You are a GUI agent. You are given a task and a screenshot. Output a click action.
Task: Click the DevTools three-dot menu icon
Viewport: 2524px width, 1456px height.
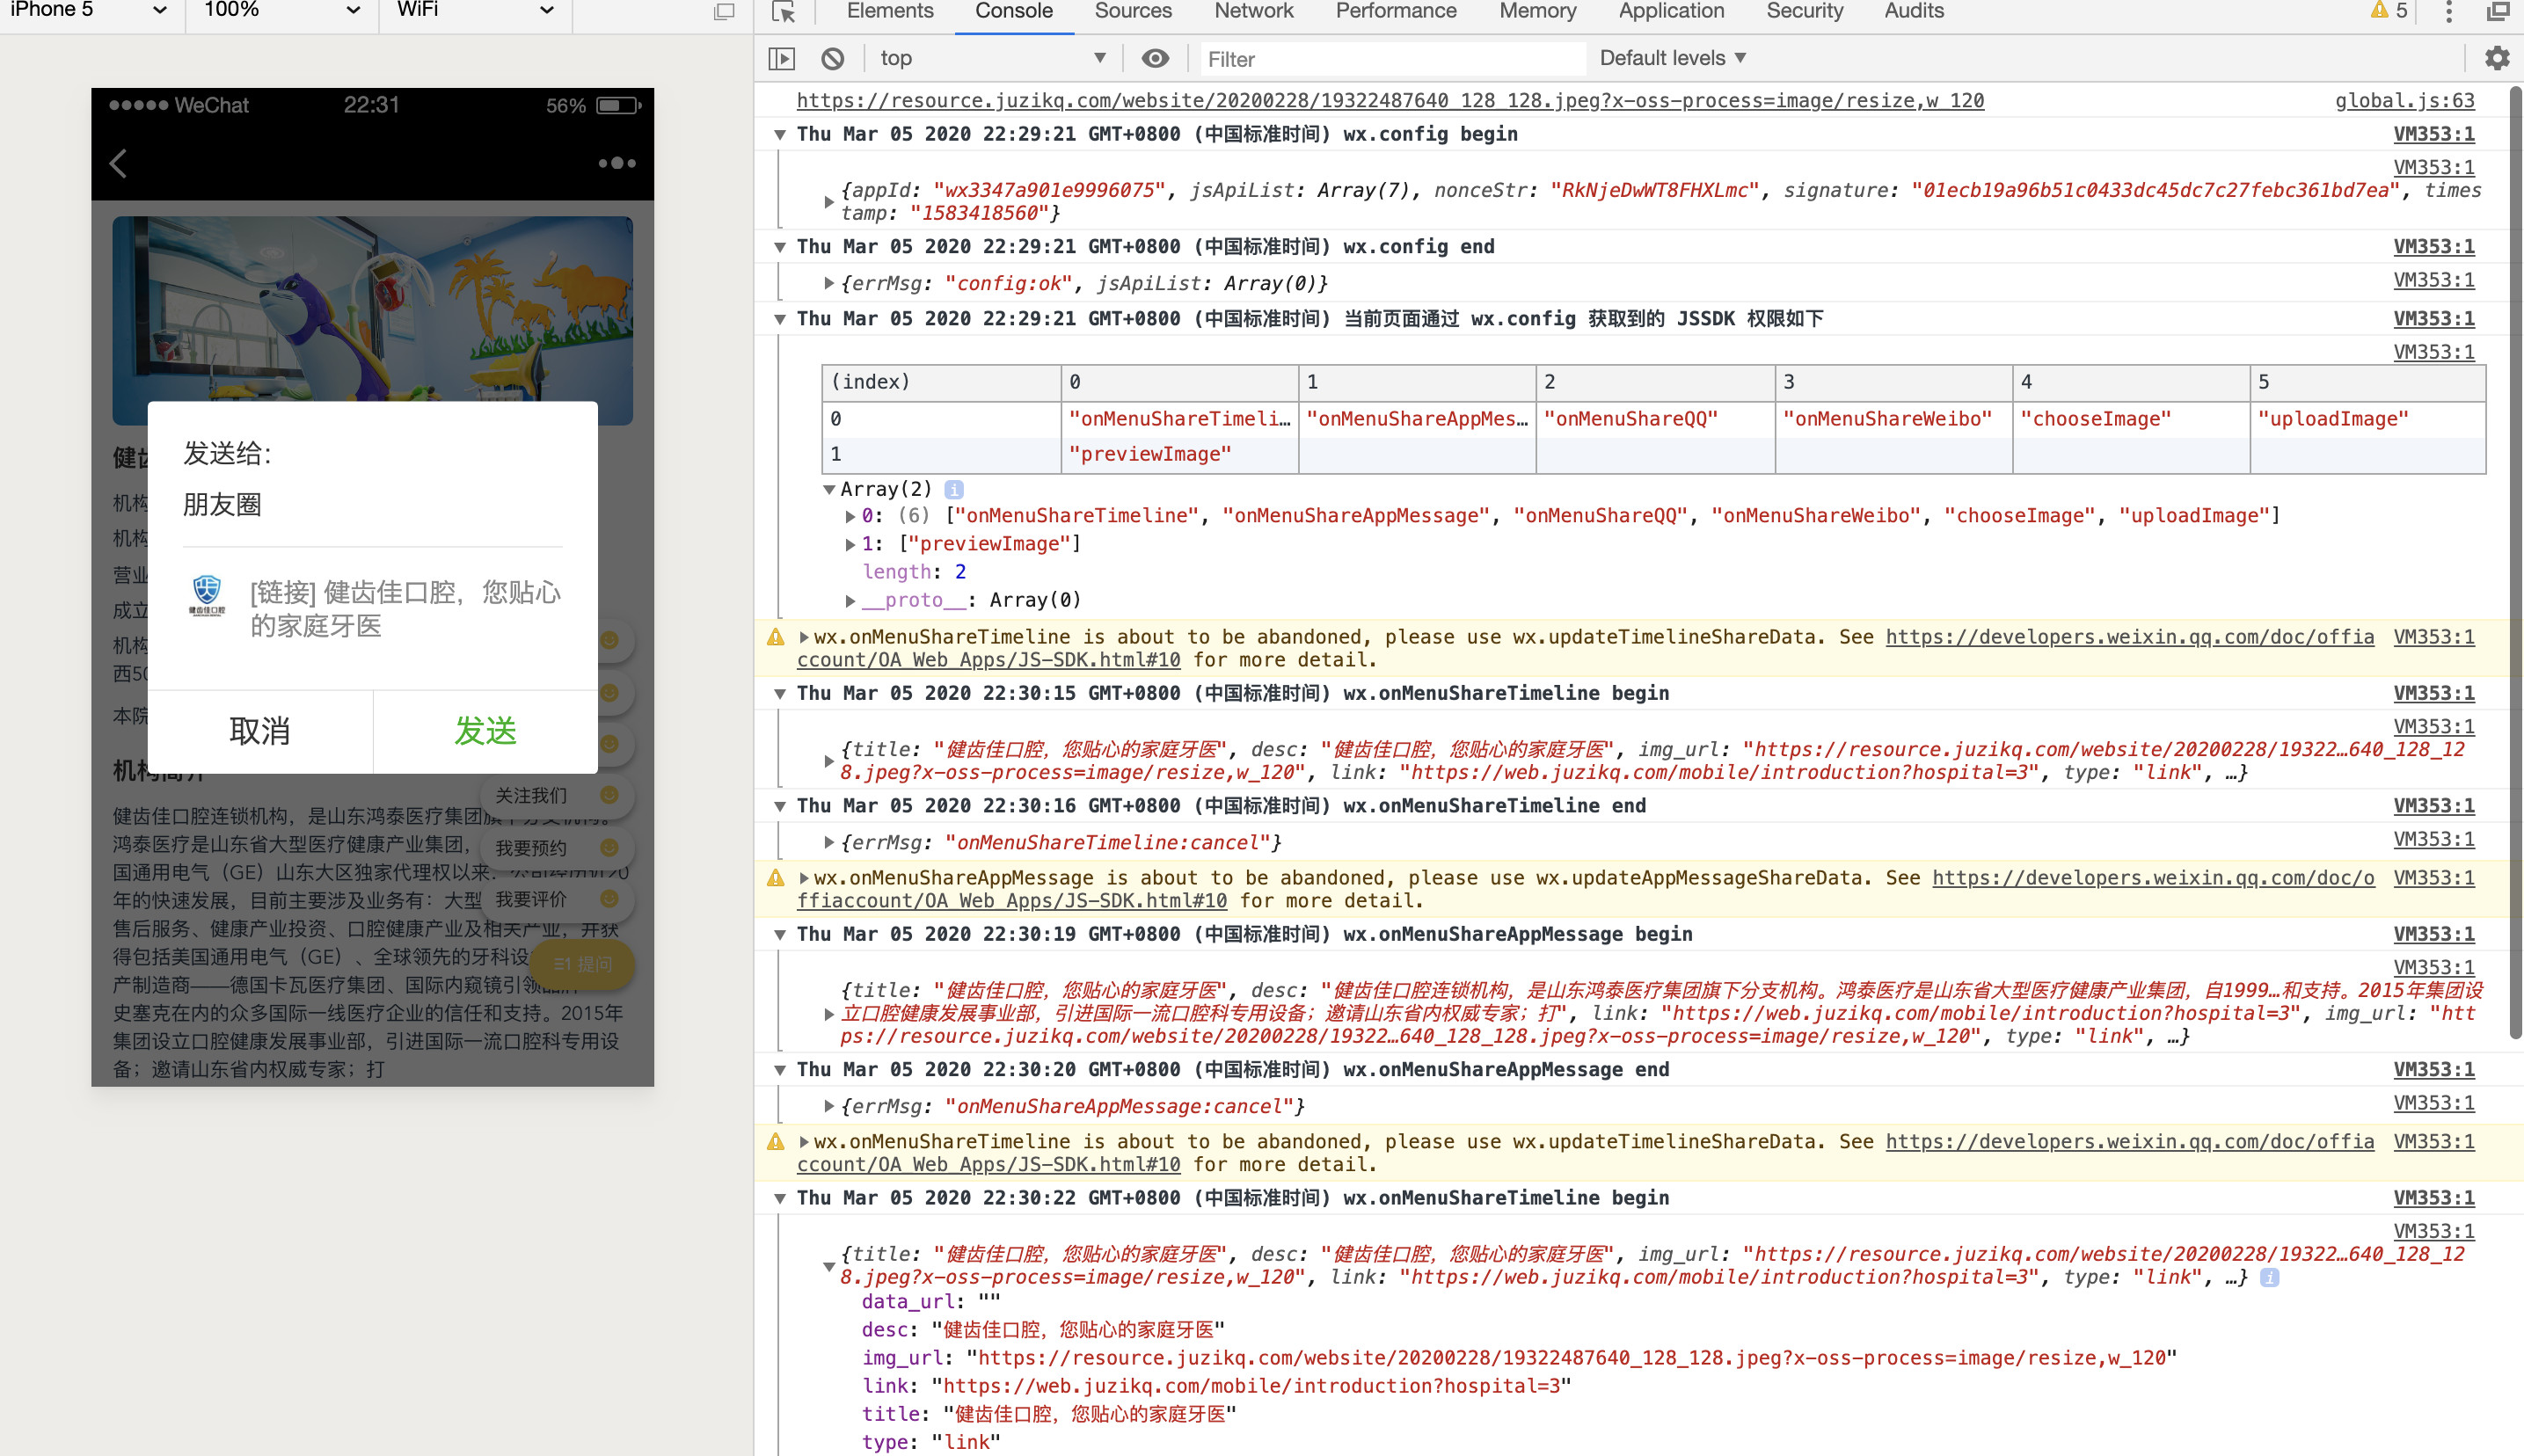click(2448, 12)
